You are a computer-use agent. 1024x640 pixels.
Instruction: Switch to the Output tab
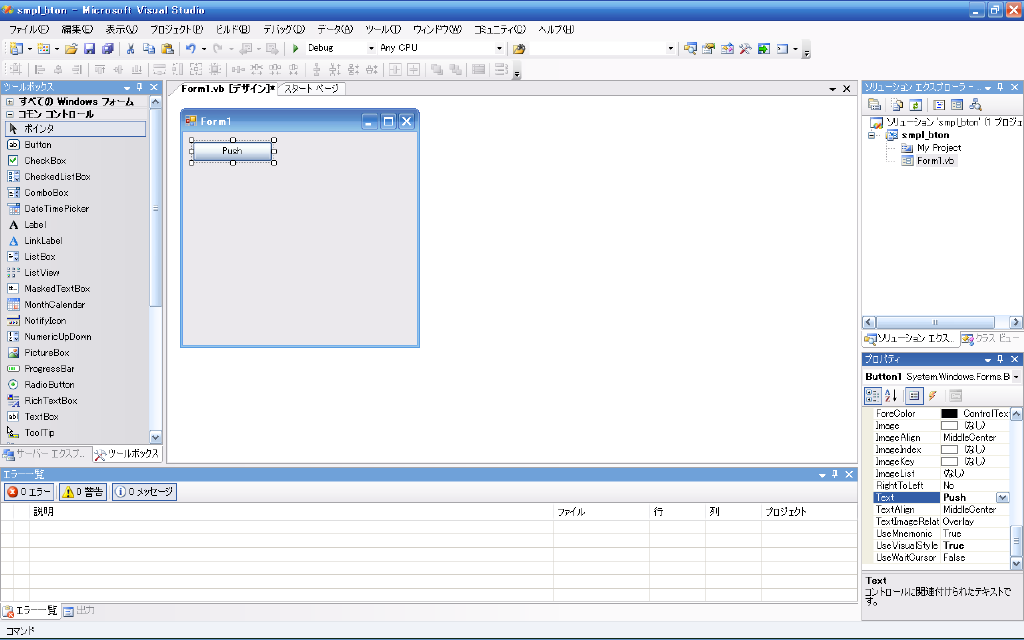click(x=80, y=611)
